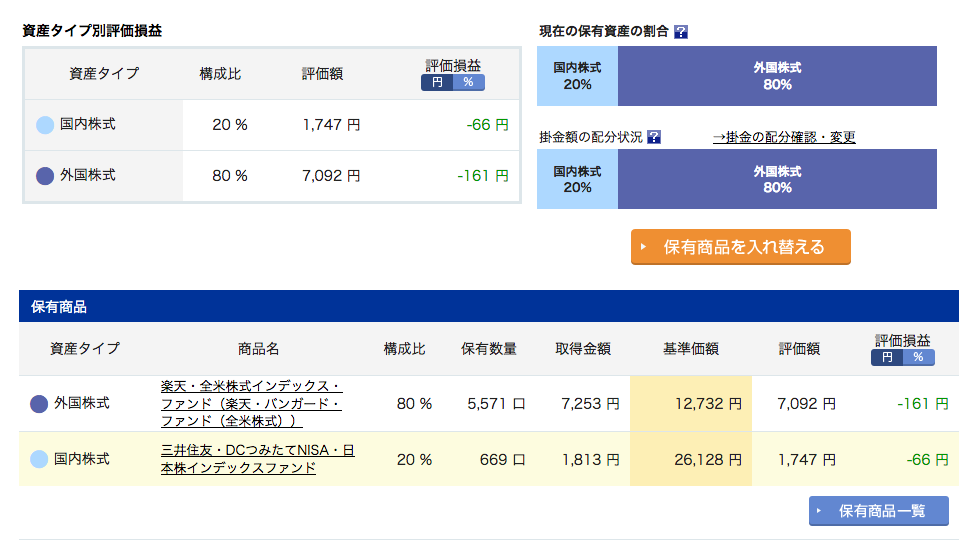This screenshot has height=553, width=965.
Task: Click 国内株式 segment in 掛金額 allocation bar
Action: coord(577,179)
